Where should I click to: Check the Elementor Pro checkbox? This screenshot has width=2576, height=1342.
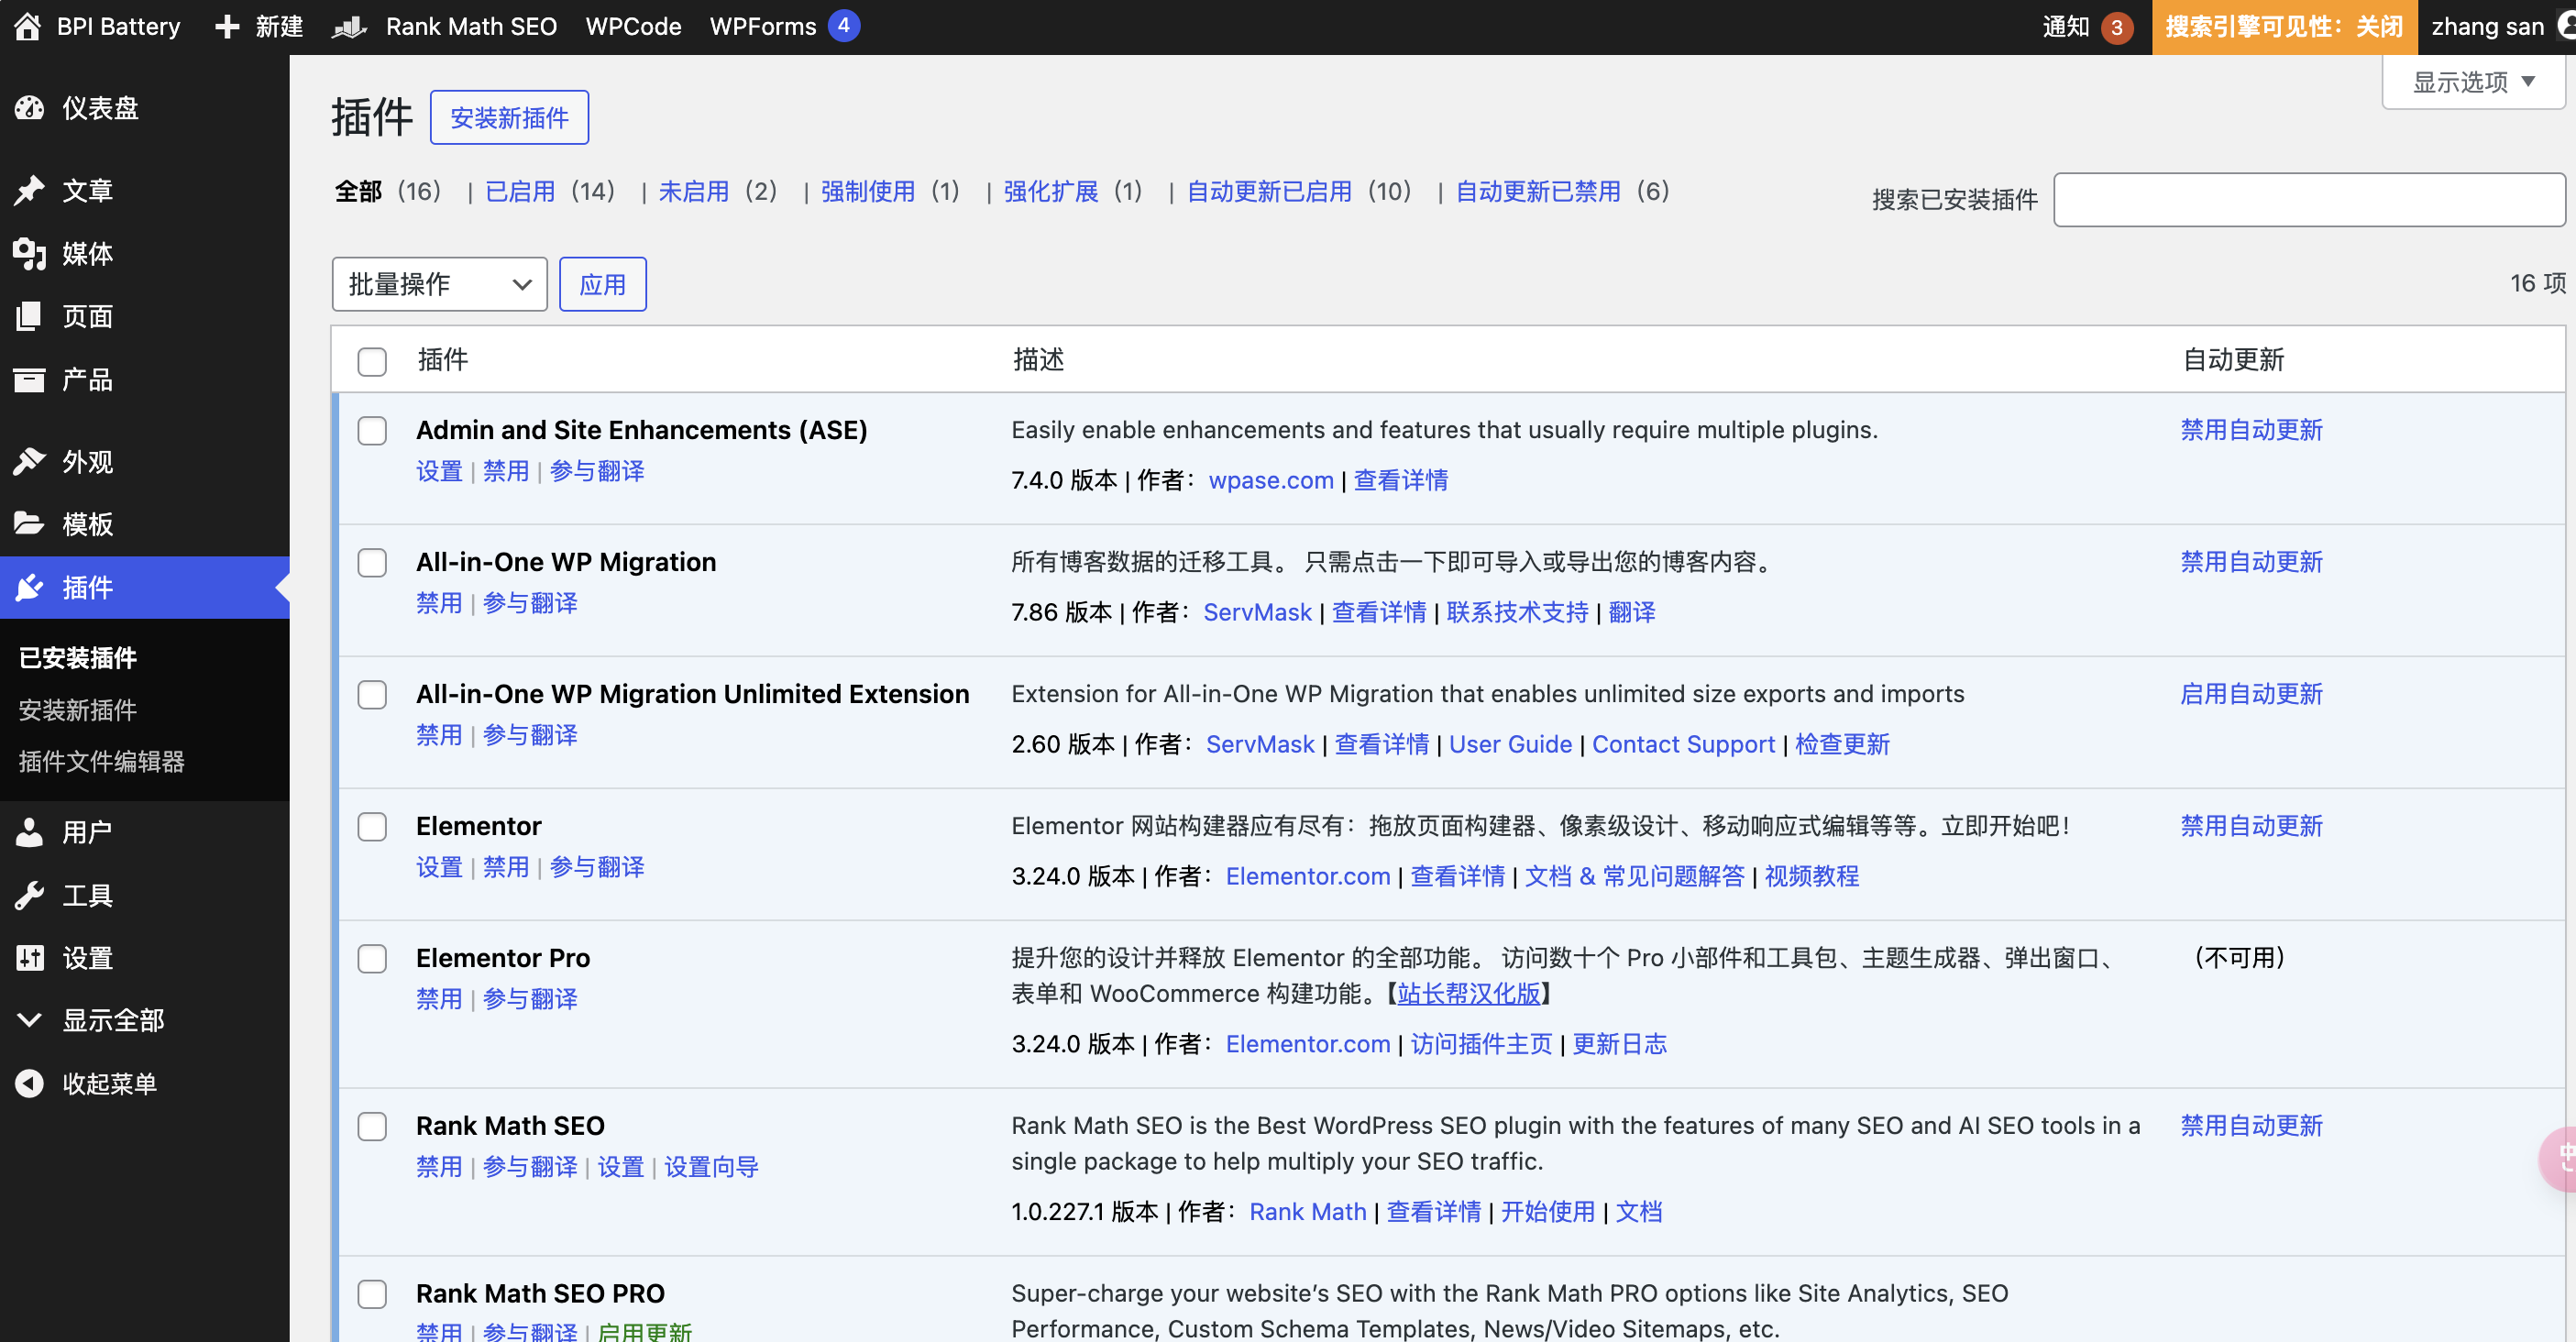372,959
